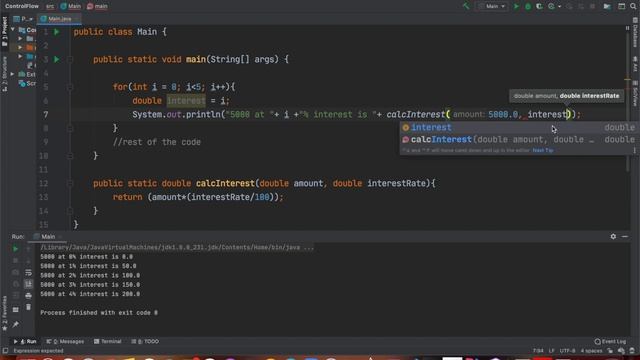Screen dimensions: 640x360
Task: Clear all Run console output with the trash icon
Action: 28,307
